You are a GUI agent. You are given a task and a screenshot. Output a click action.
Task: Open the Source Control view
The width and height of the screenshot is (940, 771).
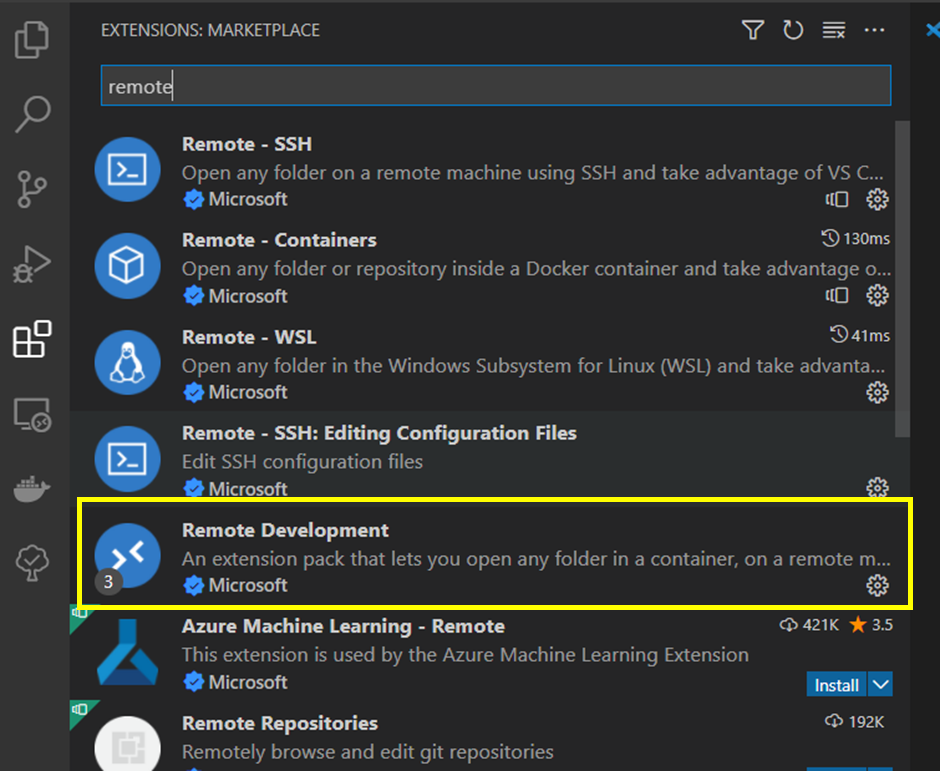(32, 189)
